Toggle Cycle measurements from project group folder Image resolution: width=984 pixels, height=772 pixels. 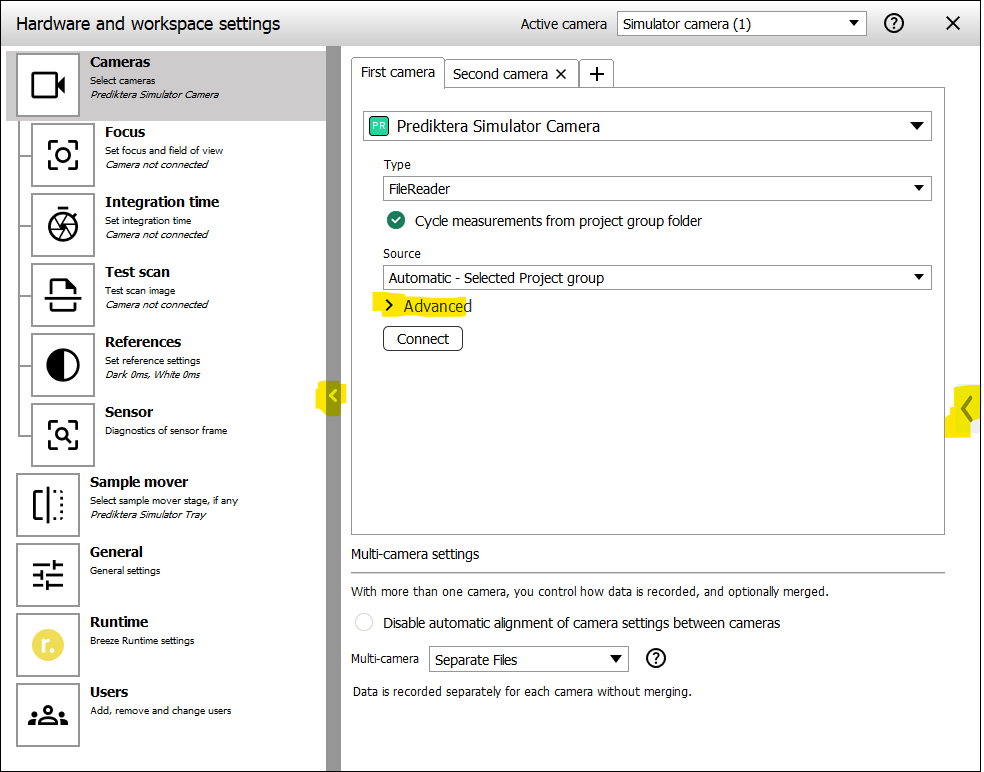coord(396,221)
